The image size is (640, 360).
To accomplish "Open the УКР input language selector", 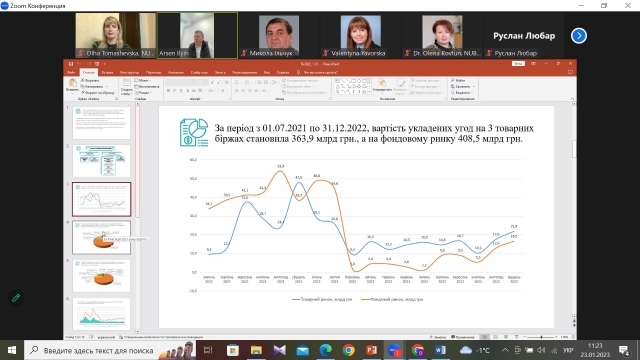I will [568, 350].
